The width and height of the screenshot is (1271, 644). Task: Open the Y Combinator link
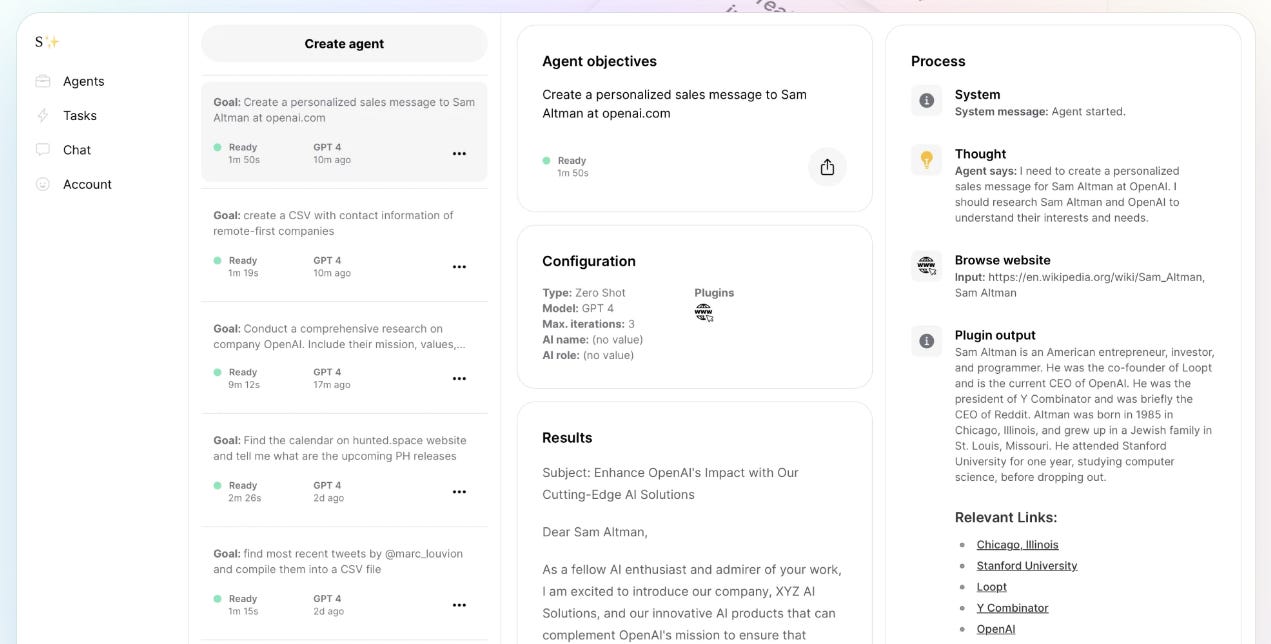click(1013, 608)
